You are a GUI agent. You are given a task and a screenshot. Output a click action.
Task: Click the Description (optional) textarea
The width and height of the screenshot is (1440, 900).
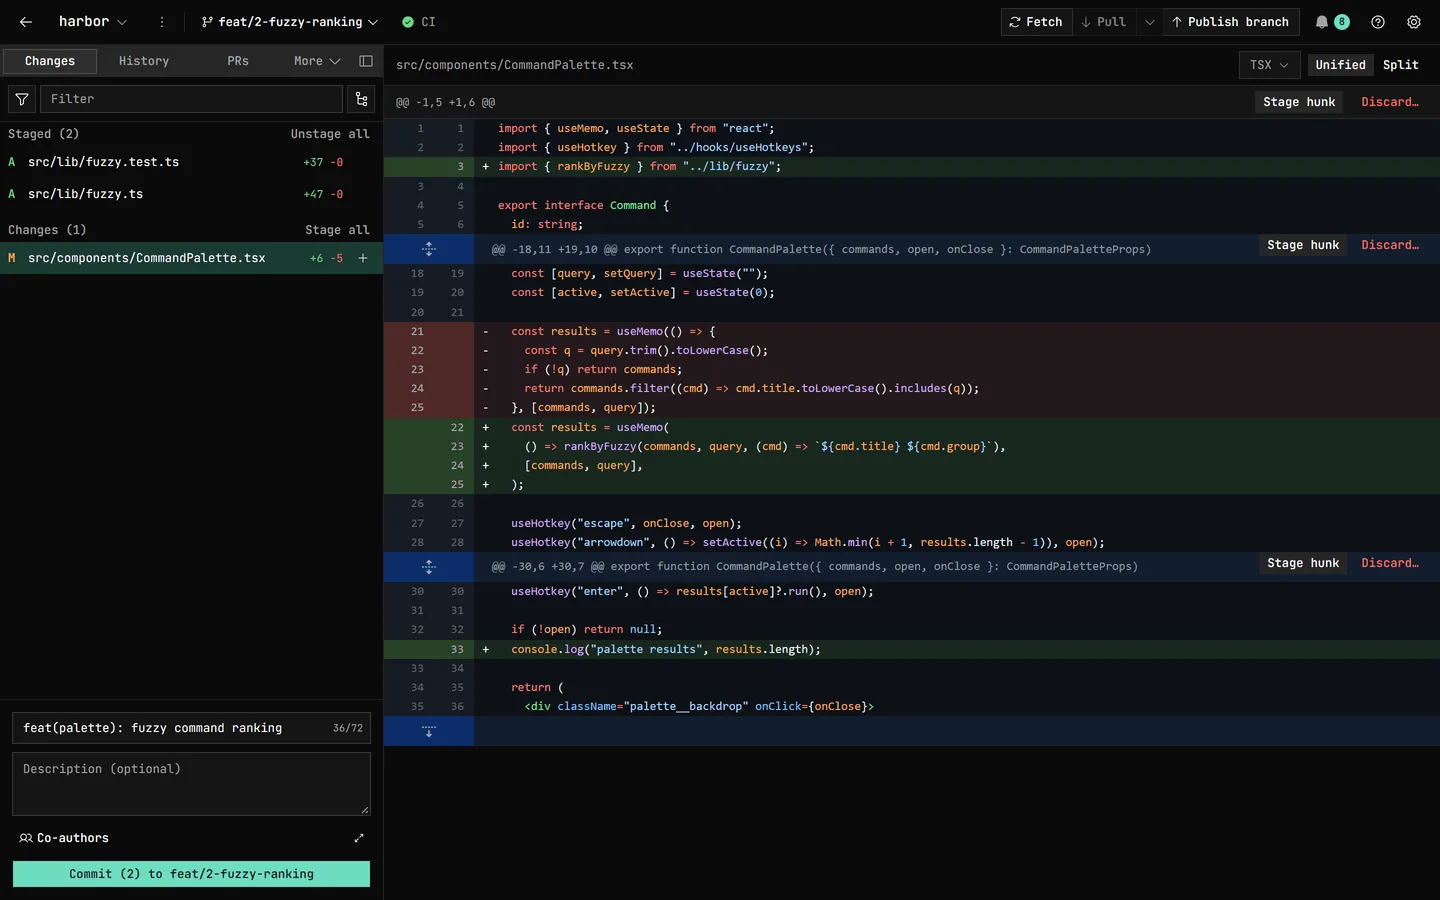coord(191,784)
